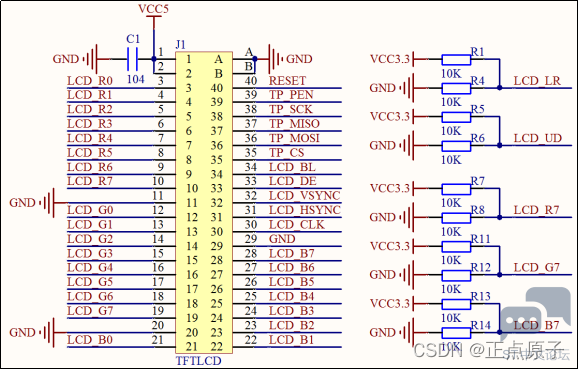Image resolution: width=579 pixels, height=370 pixels.
Task: Click the LCD_R6 net label
Action: tap(90, 167)
